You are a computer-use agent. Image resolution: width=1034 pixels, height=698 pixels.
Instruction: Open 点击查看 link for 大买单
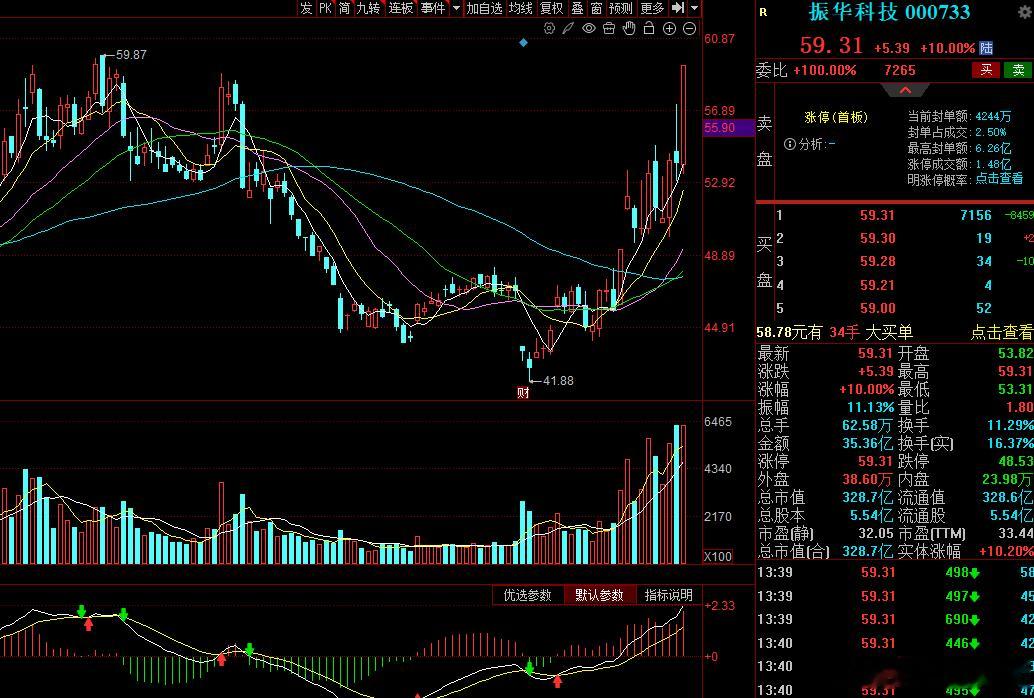click(1001, 332)
